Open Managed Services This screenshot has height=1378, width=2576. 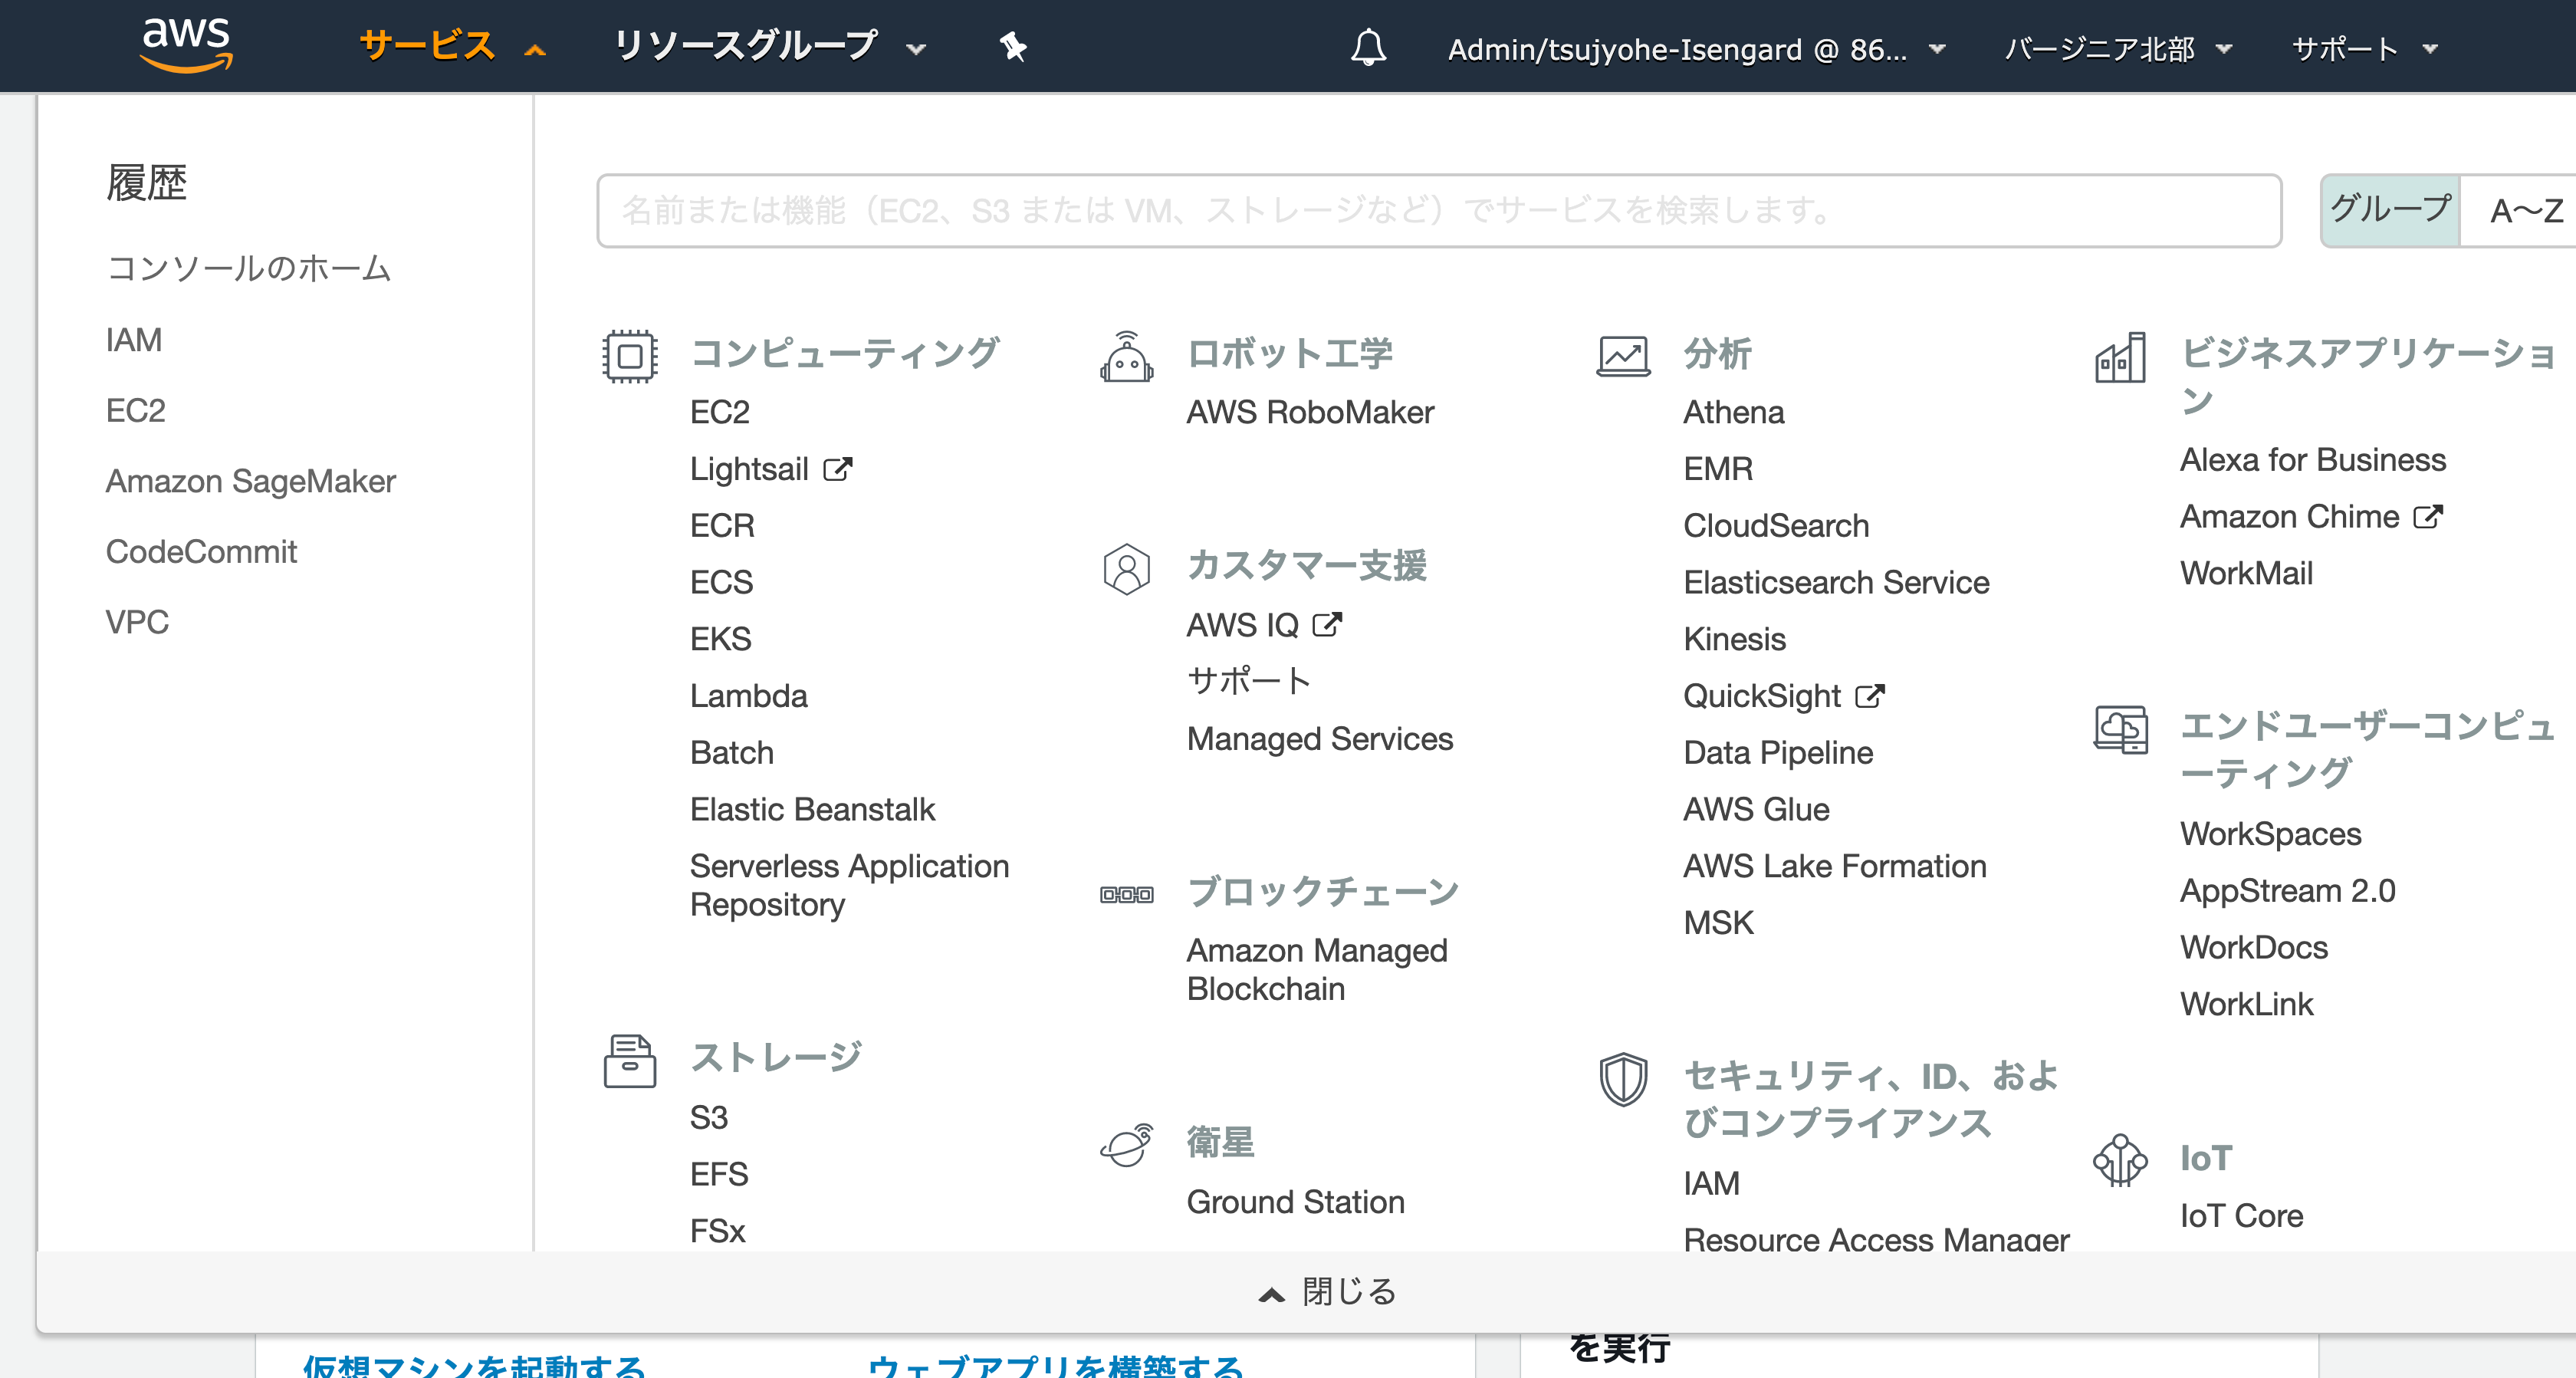coord(1320,738)
